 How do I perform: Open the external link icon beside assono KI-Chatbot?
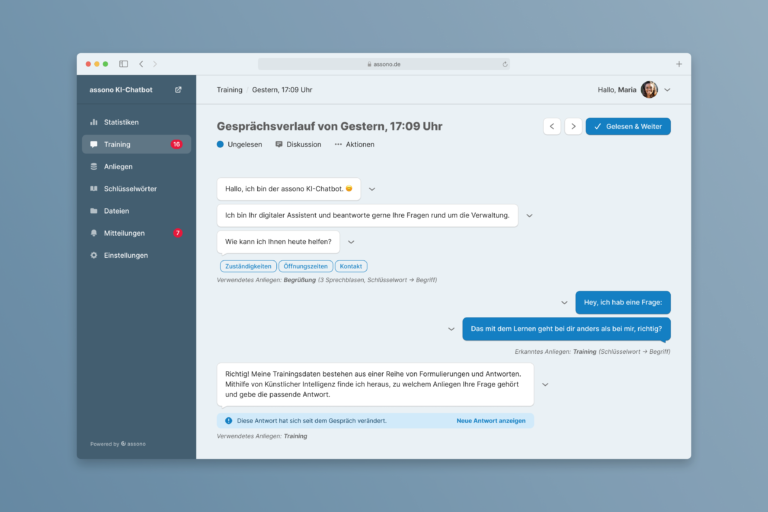[178, 90]
